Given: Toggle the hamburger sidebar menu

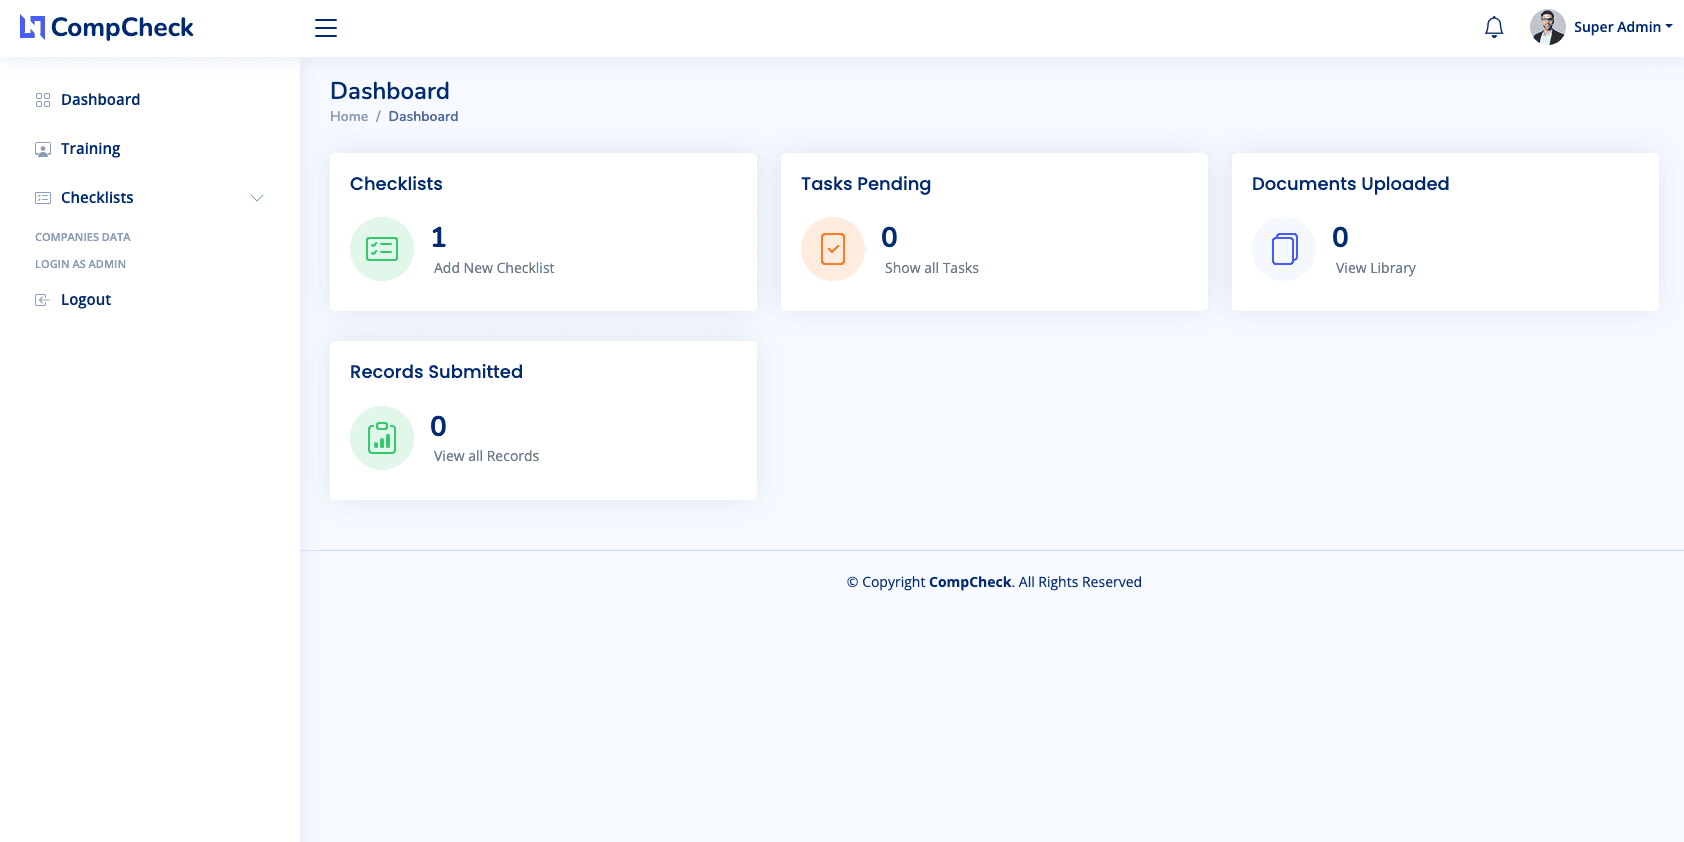Looking at the screenshot, I should coord(326,28).
